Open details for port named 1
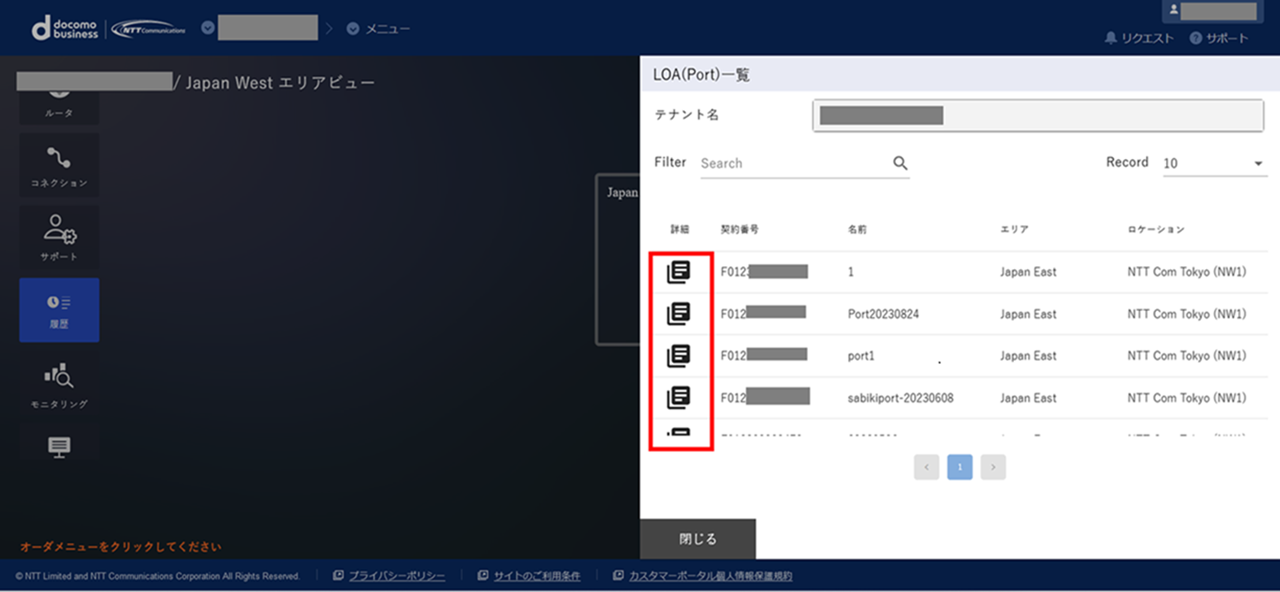This screenshot has height=592, width=1280. [x=679, y=272]
